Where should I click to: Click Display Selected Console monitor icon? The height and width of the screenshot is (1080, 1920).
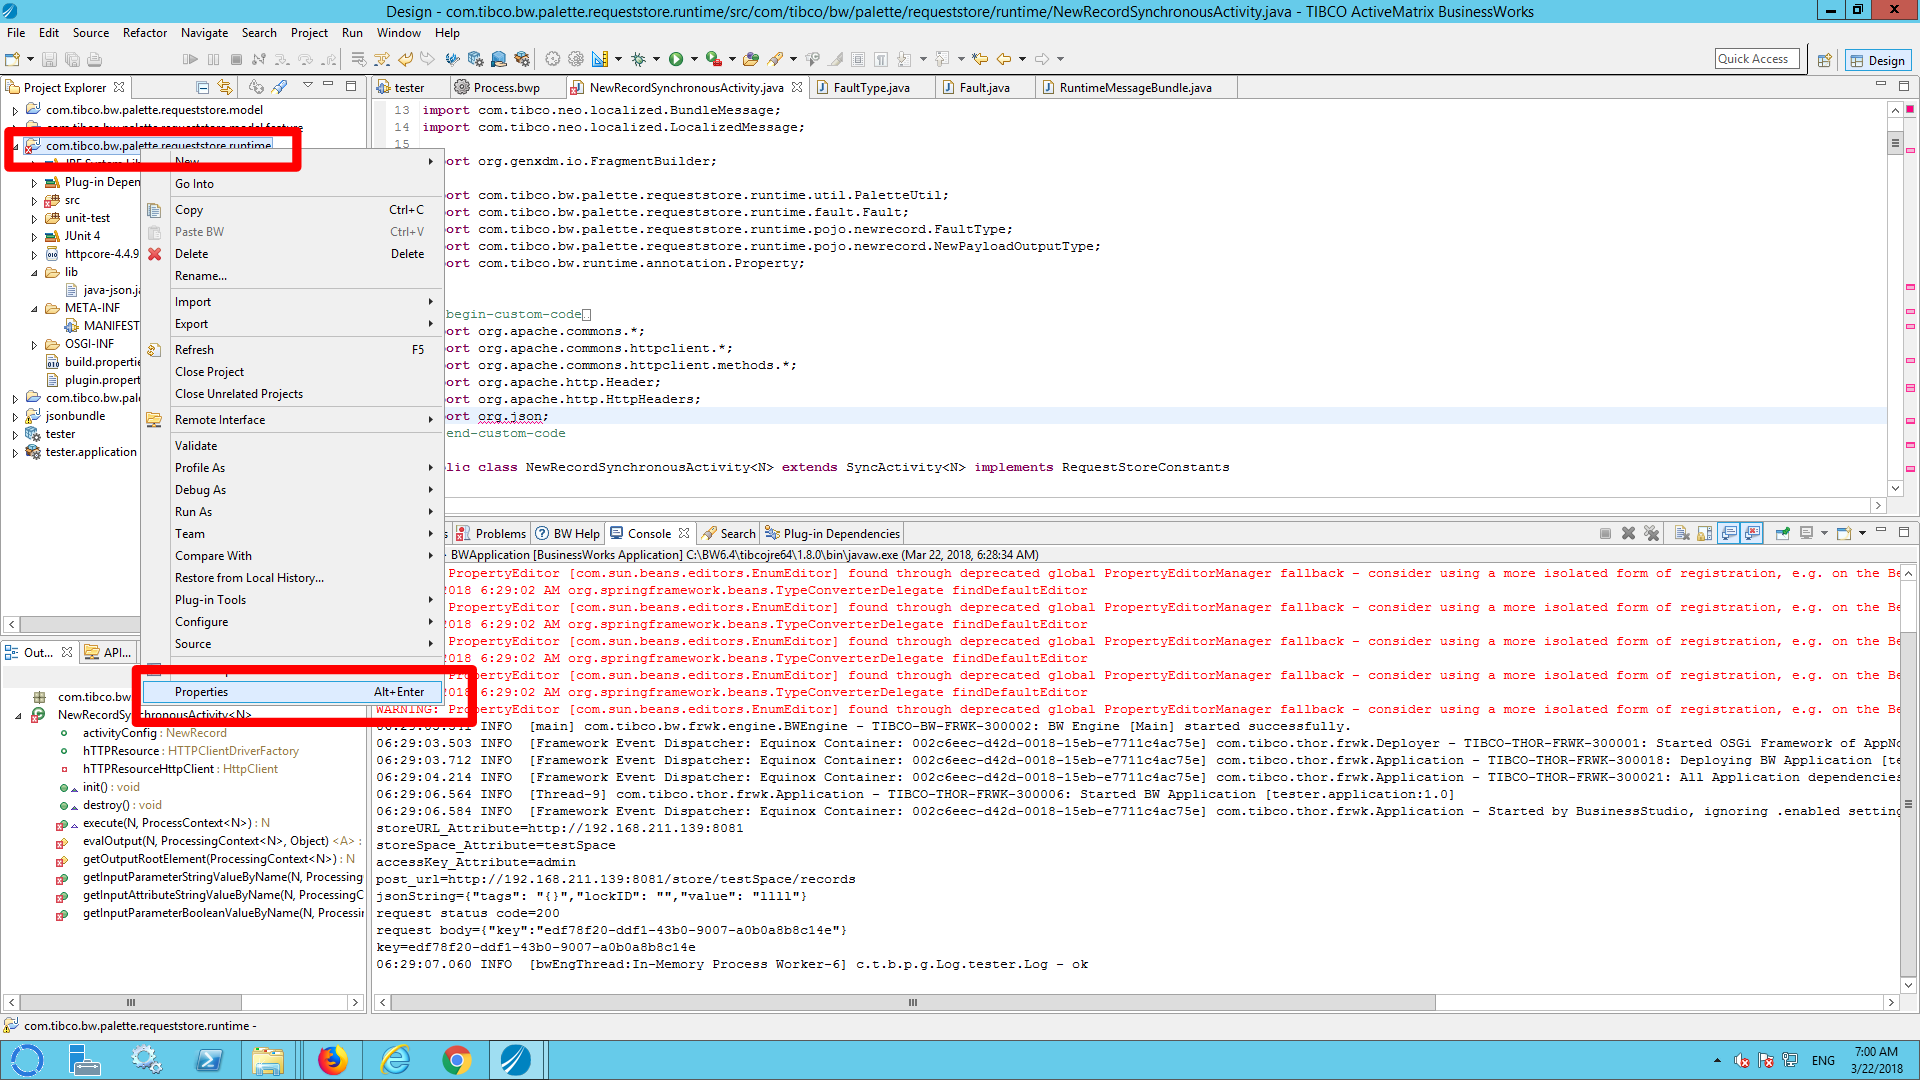(x=1806, y=533)
